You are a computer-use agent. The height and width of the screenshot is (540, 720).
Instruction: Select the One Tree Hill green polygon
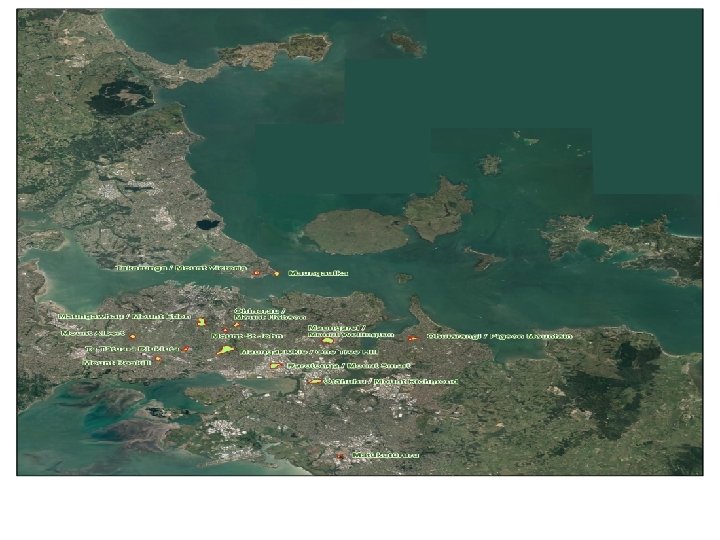click(225, 350)
